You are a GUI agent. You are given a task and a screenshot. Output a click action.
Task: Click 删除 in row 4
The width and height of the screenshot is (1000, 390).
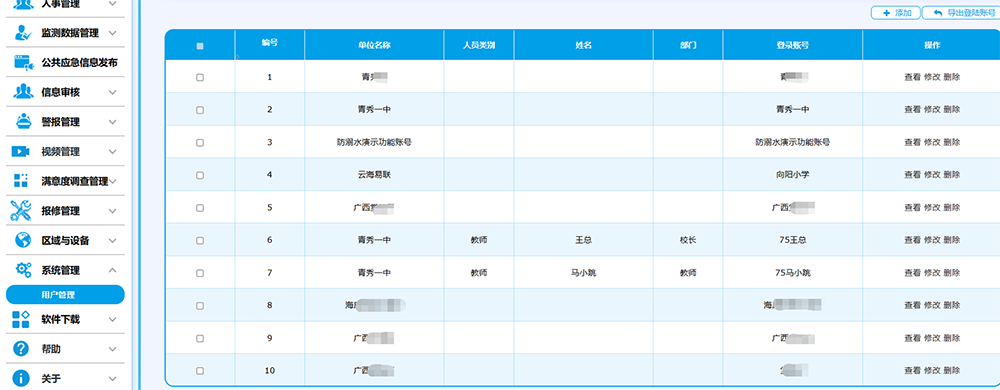pyautogui.click(x=952, y=175)
